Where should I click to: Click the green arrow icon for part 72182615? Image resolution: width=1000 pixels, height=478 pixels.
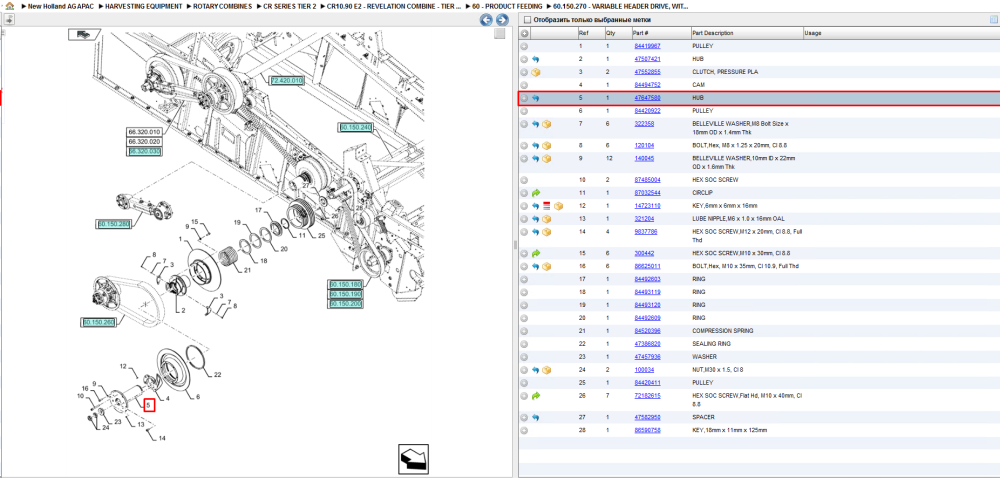click(x=536, y=396)
